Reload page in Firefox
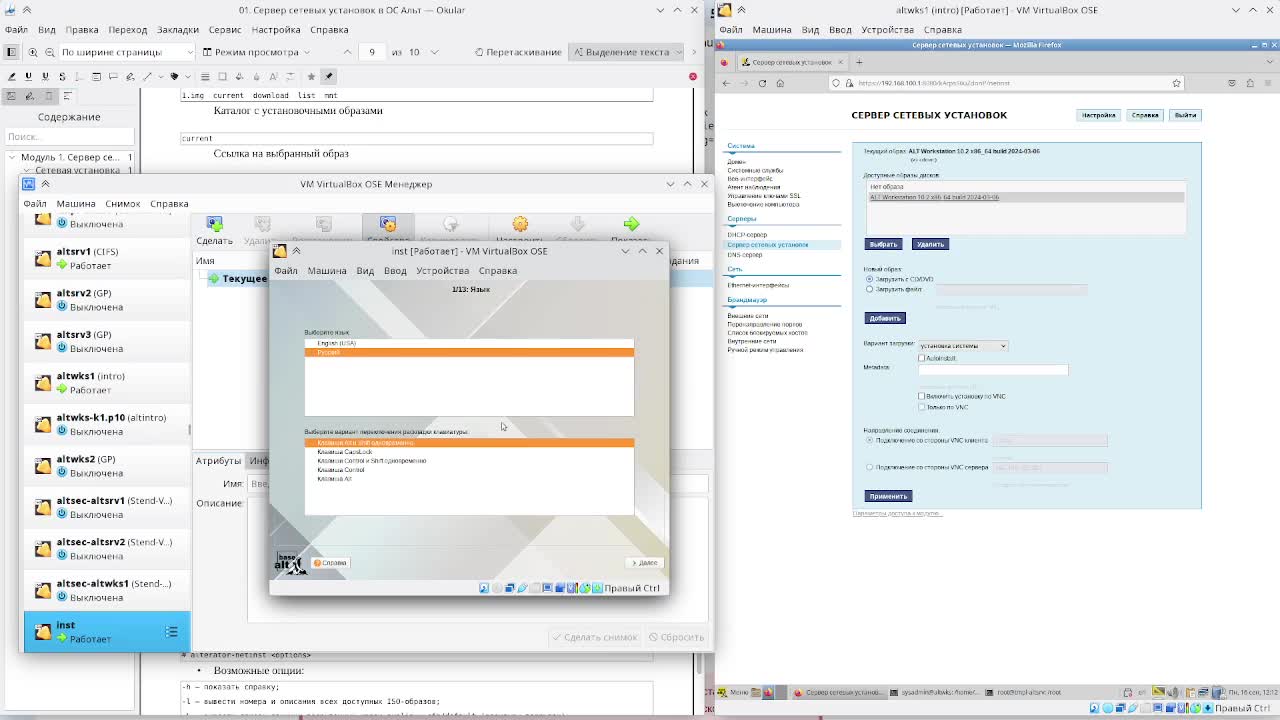Screen dimensions: 1280x720 coord(762,83)
